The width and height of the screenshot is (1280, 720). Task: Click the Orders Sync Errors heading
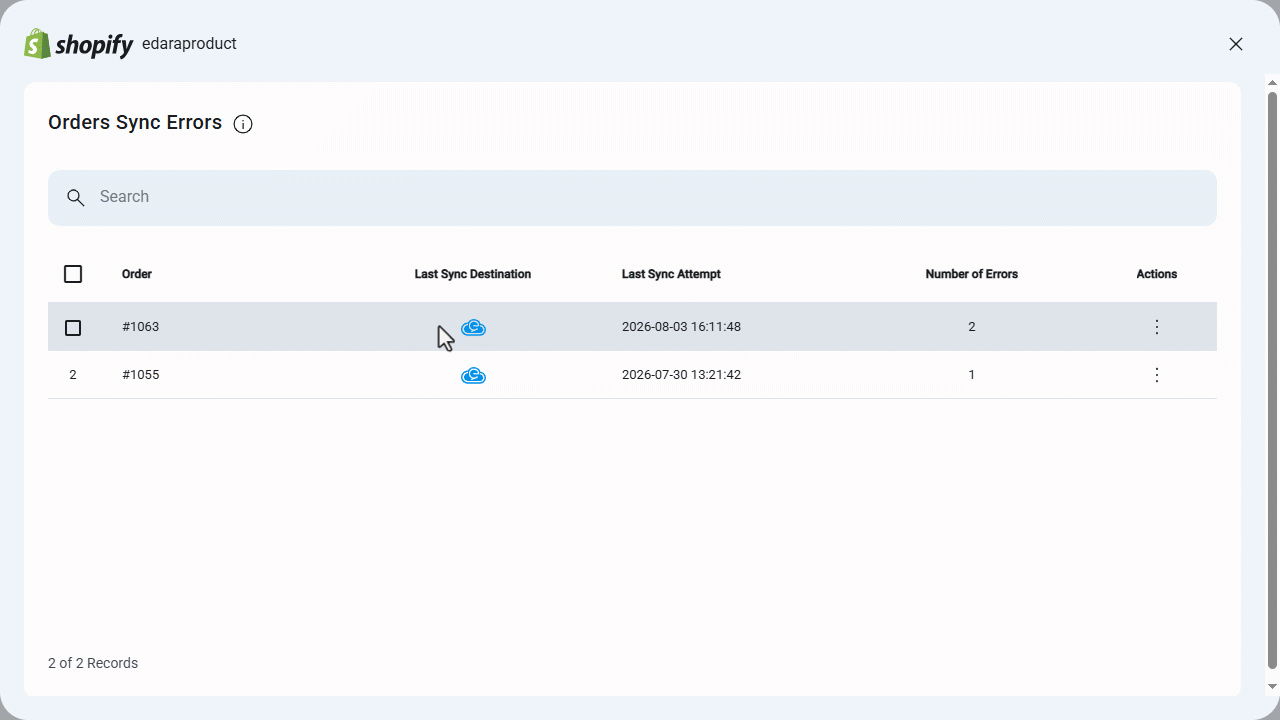[x=135, y=123]
